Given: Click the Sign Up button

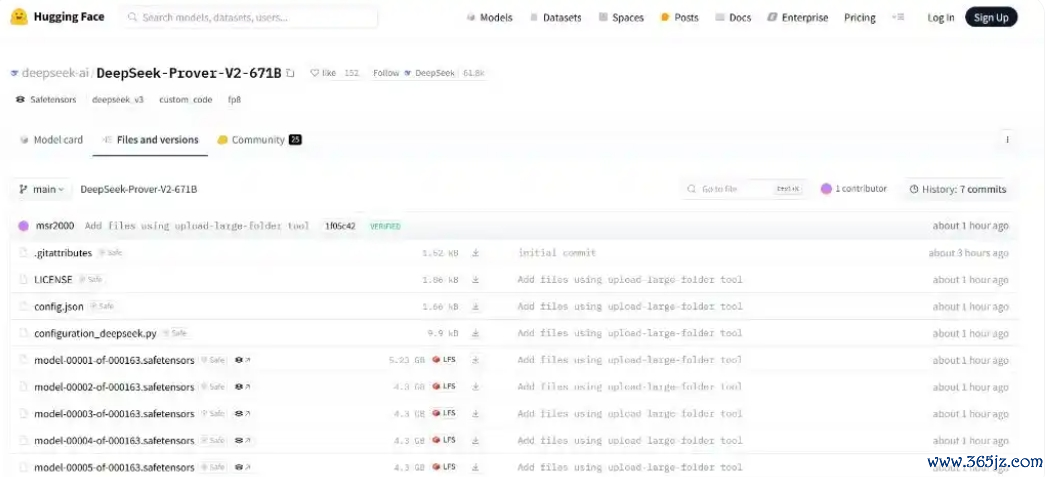Looking at the screenshot, I should click(x=991, y=17).
